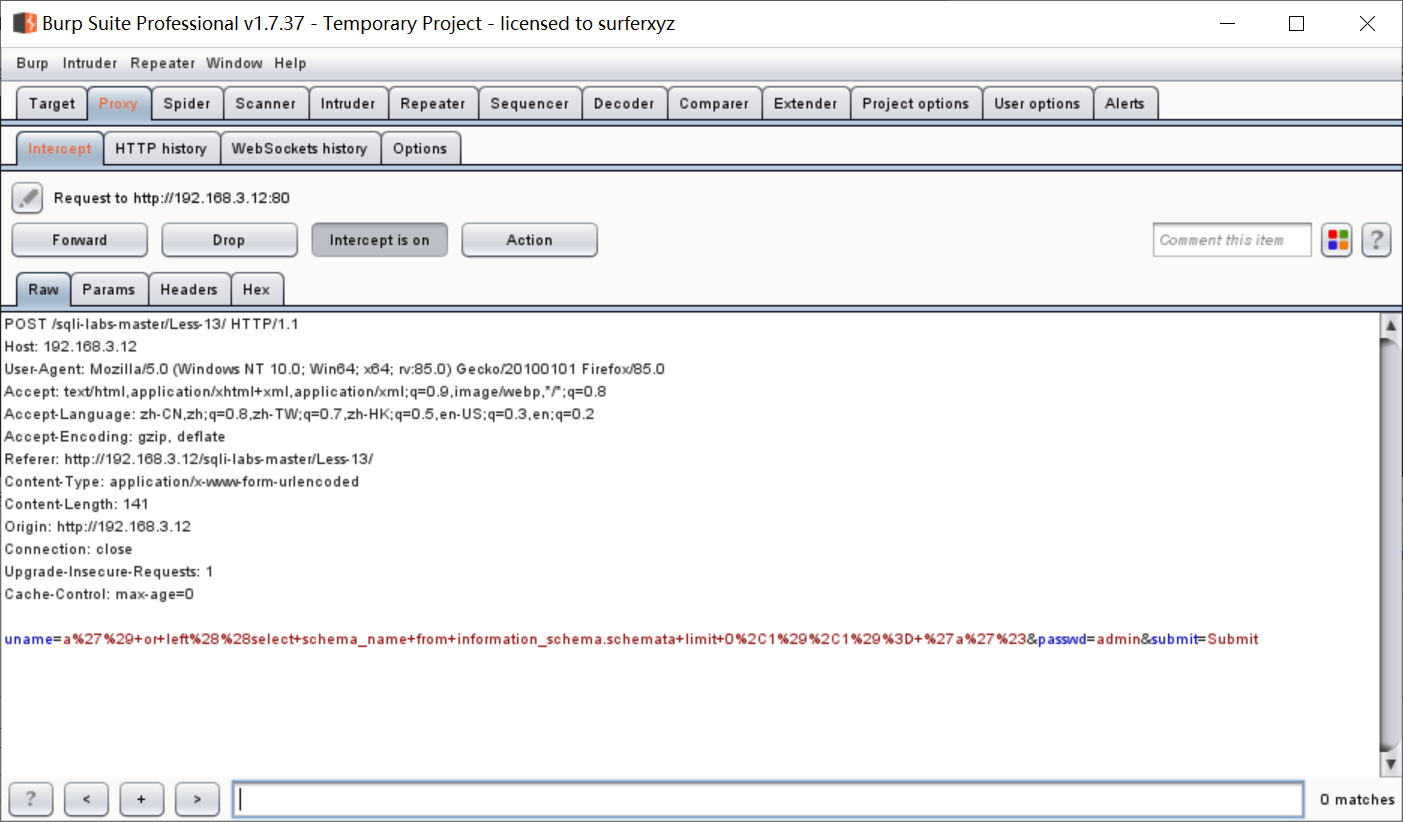Click the Referer header line
The width and height of the screenshot is (1403, 822).
coord(189,459)
